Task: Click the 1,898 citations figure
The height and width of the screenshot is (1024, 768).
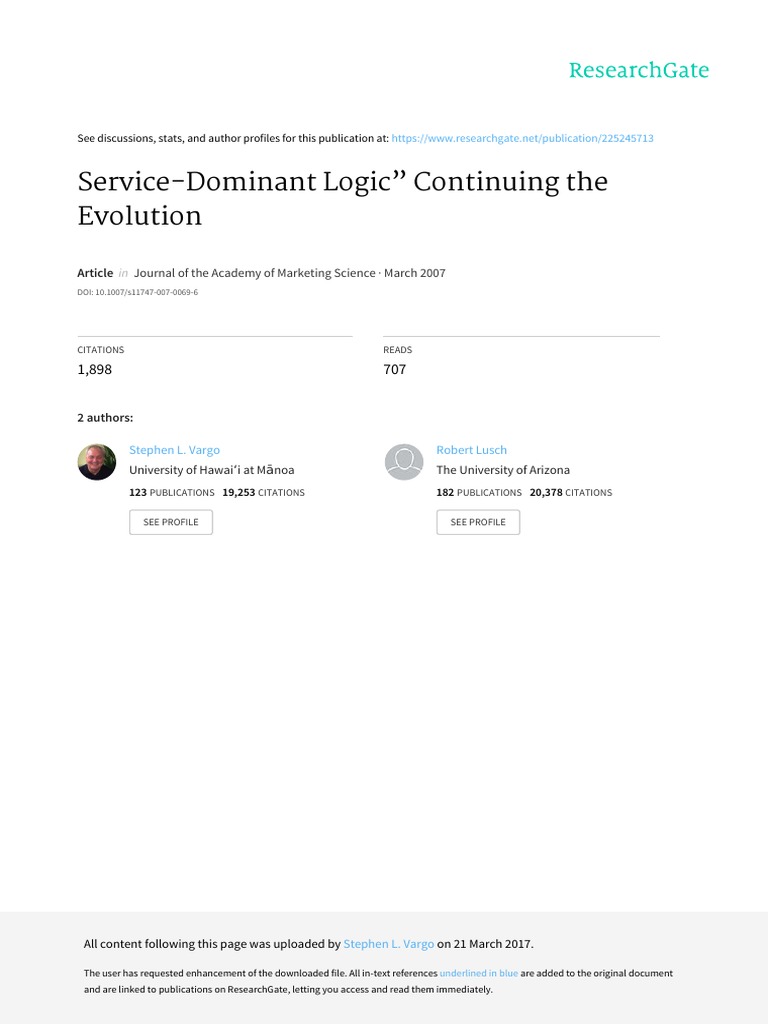Action: (x=95, y=370)
